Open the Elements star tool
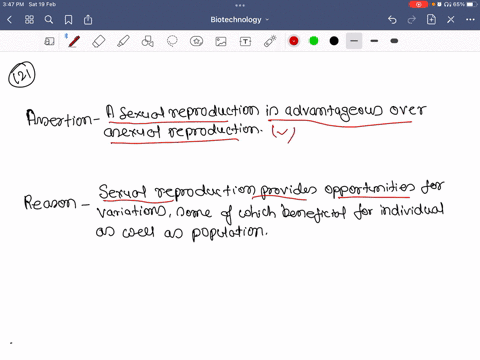480x360 pixels. point(196,41)
